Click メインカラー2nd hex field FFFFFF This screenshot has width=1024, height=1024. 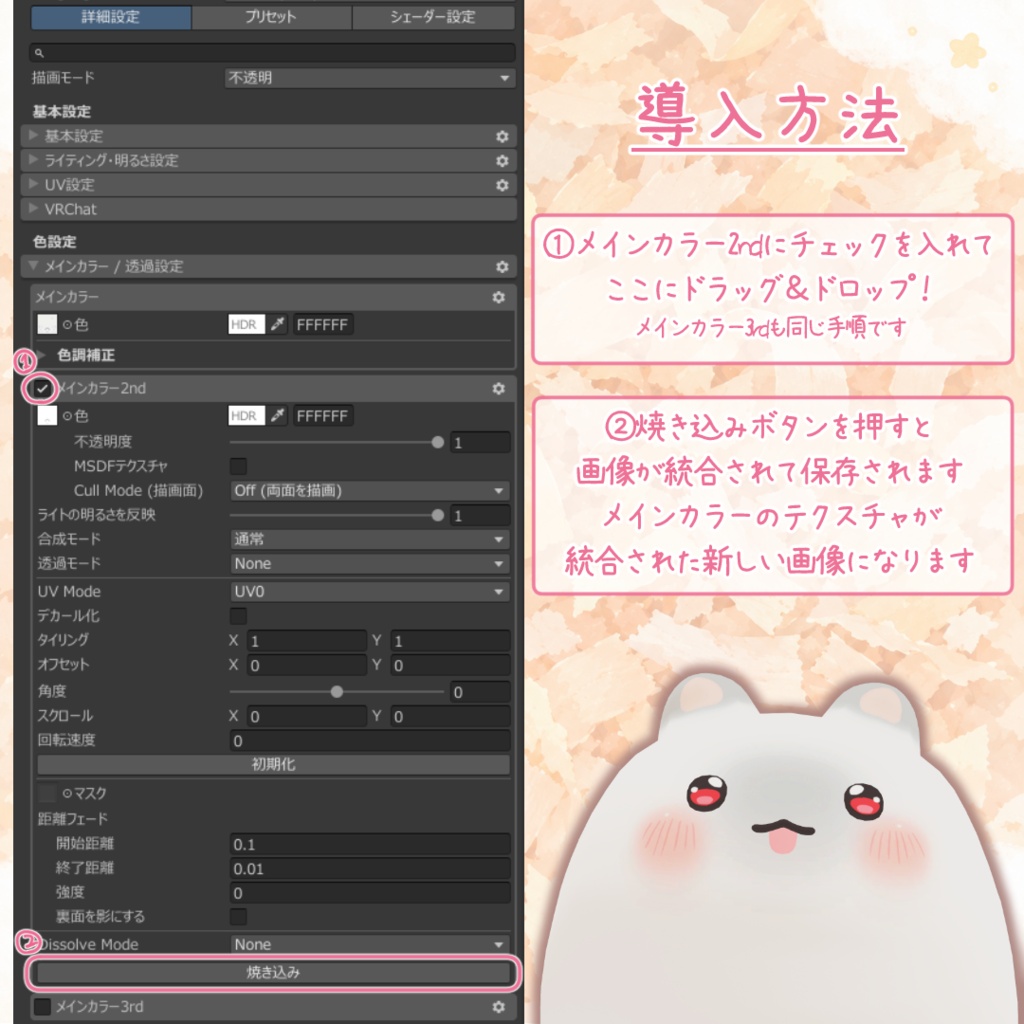(323, 416)
